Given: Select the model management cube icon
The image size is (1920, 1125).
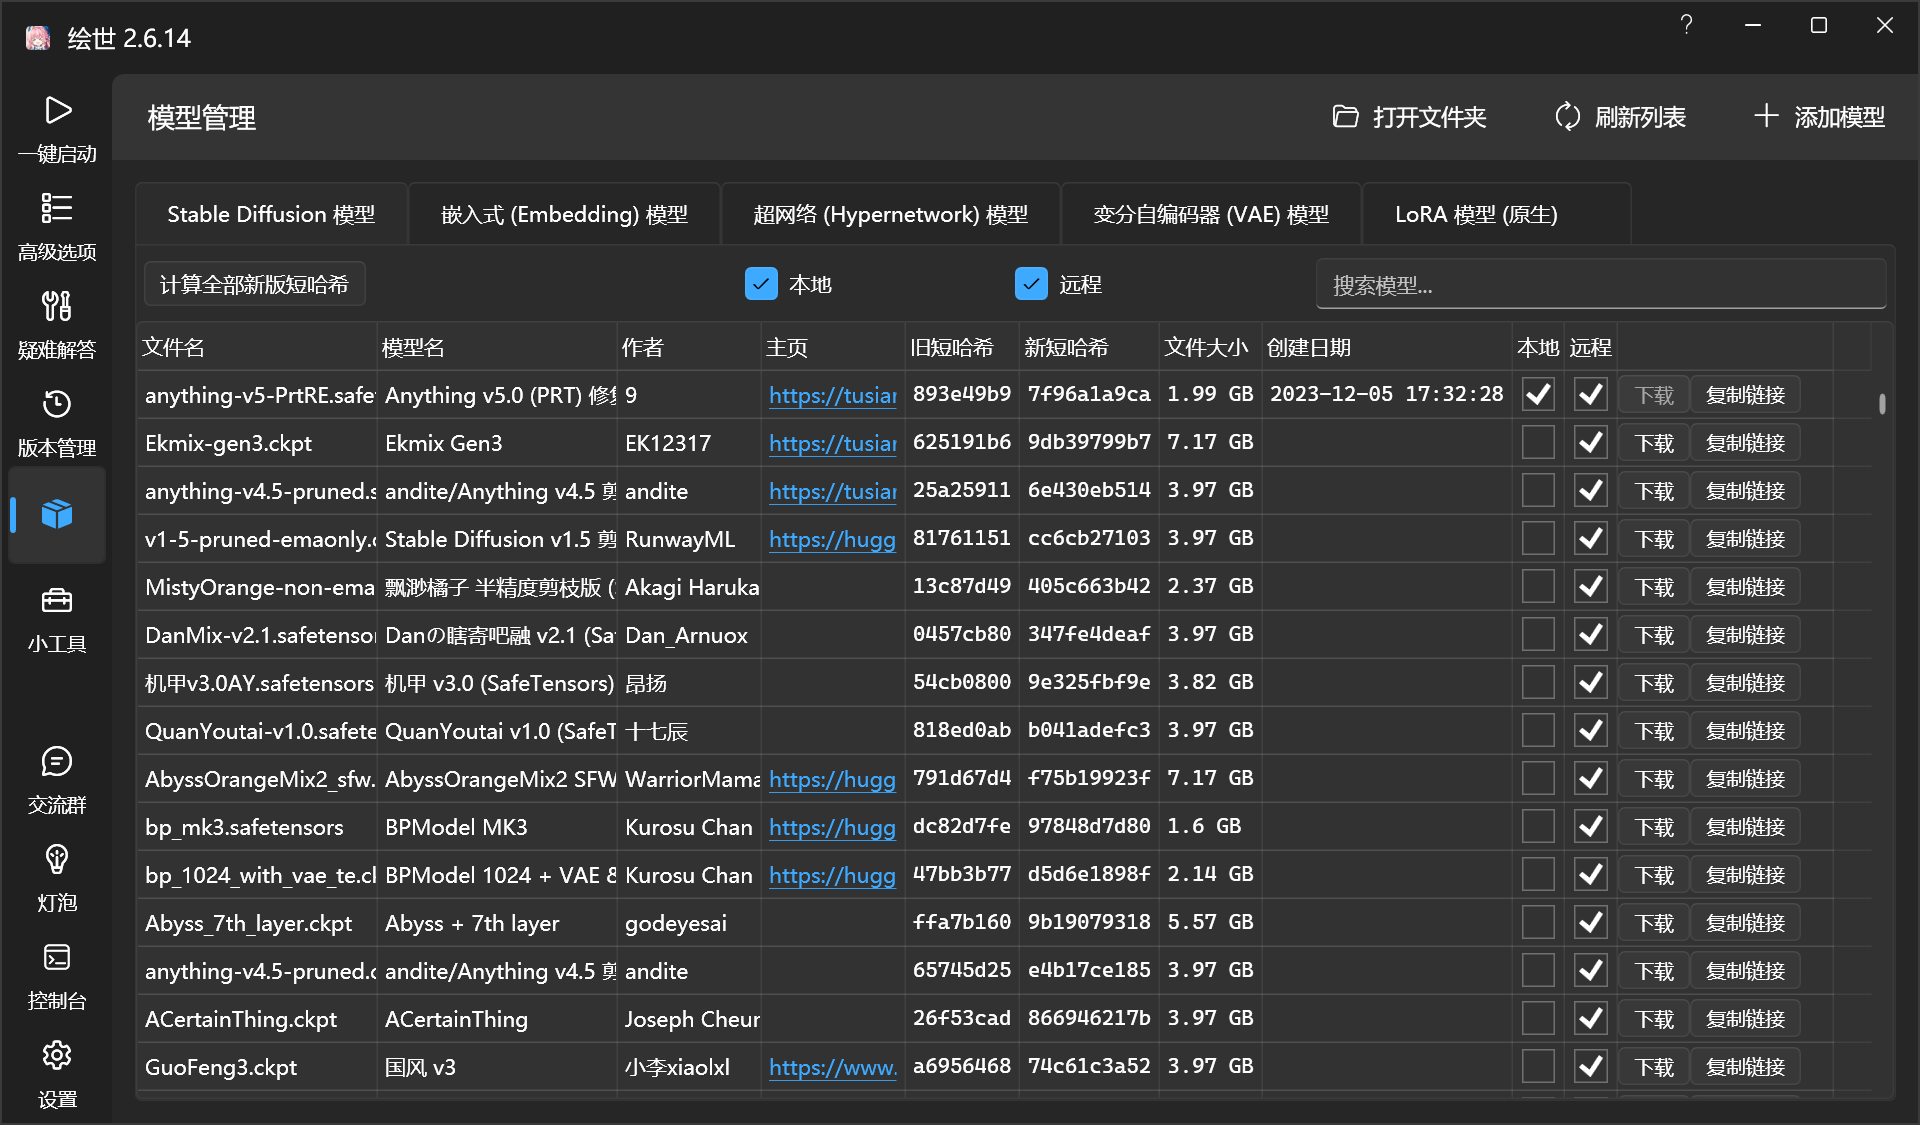Looking at the screenshot, I should [x=57, y=514].
